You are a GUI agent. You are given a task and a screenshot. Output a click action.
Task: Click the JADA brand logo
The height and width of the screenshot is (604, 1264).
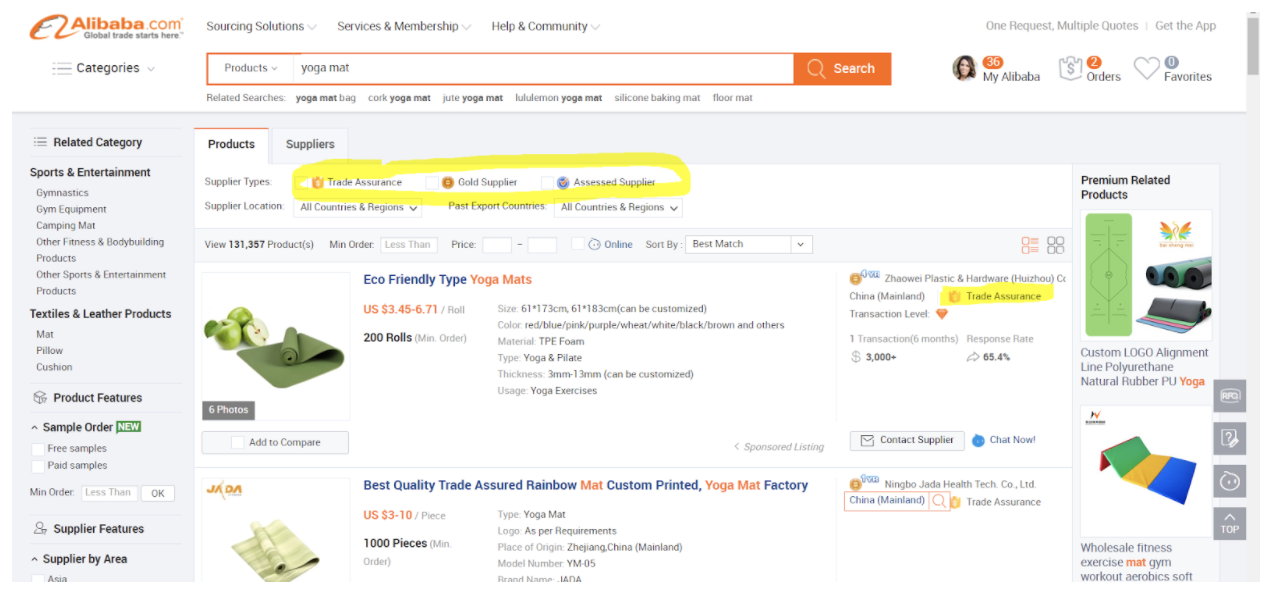[x=224, y=490]
